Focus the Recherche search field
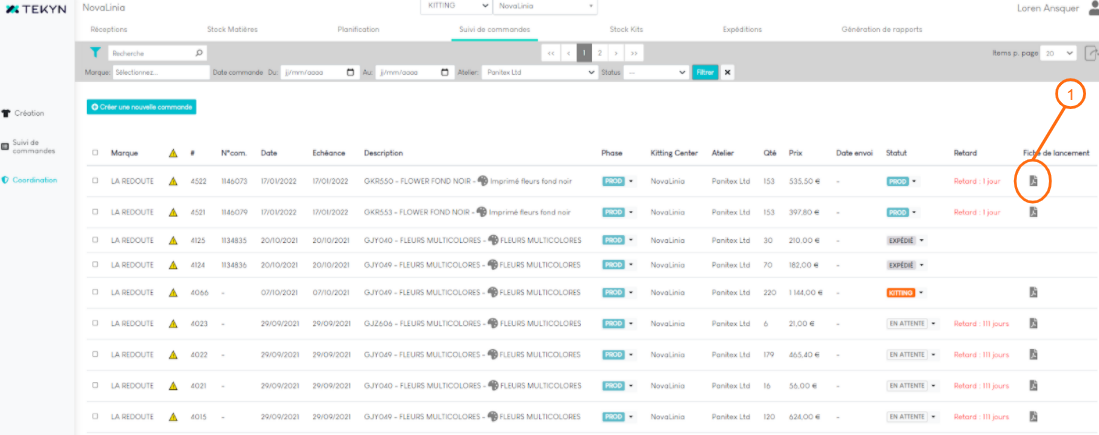The width and height of the screenshot is (1099, 435). tap(150, 52)
